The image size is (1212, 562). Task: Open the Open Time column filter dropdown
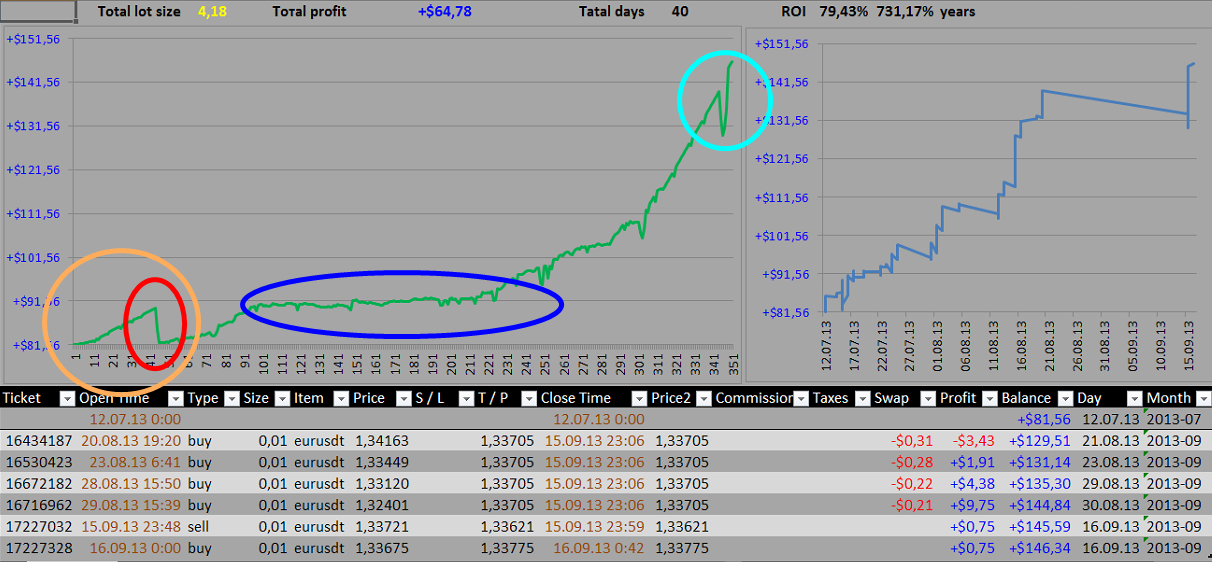click(176, 398)
